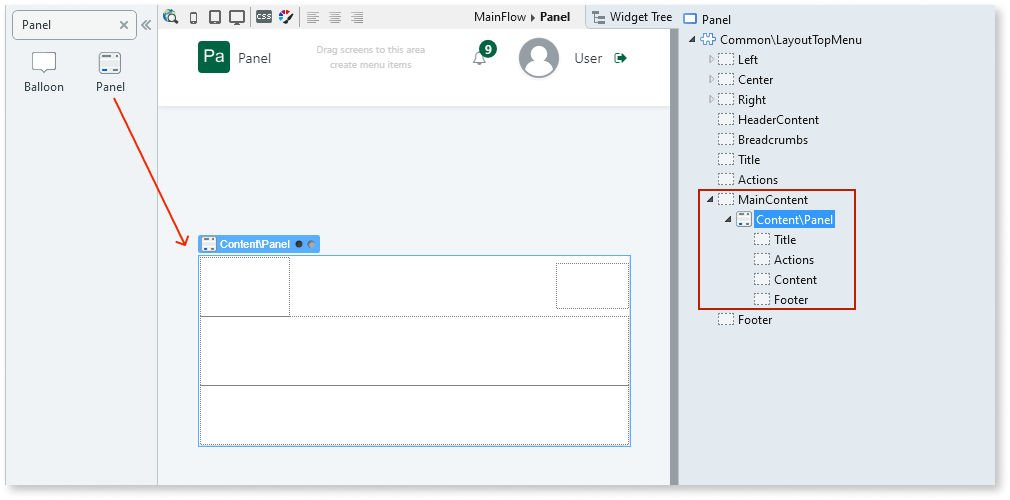
Task: Switch to tablet preview device icon
Action: click(x=214, y=17)
